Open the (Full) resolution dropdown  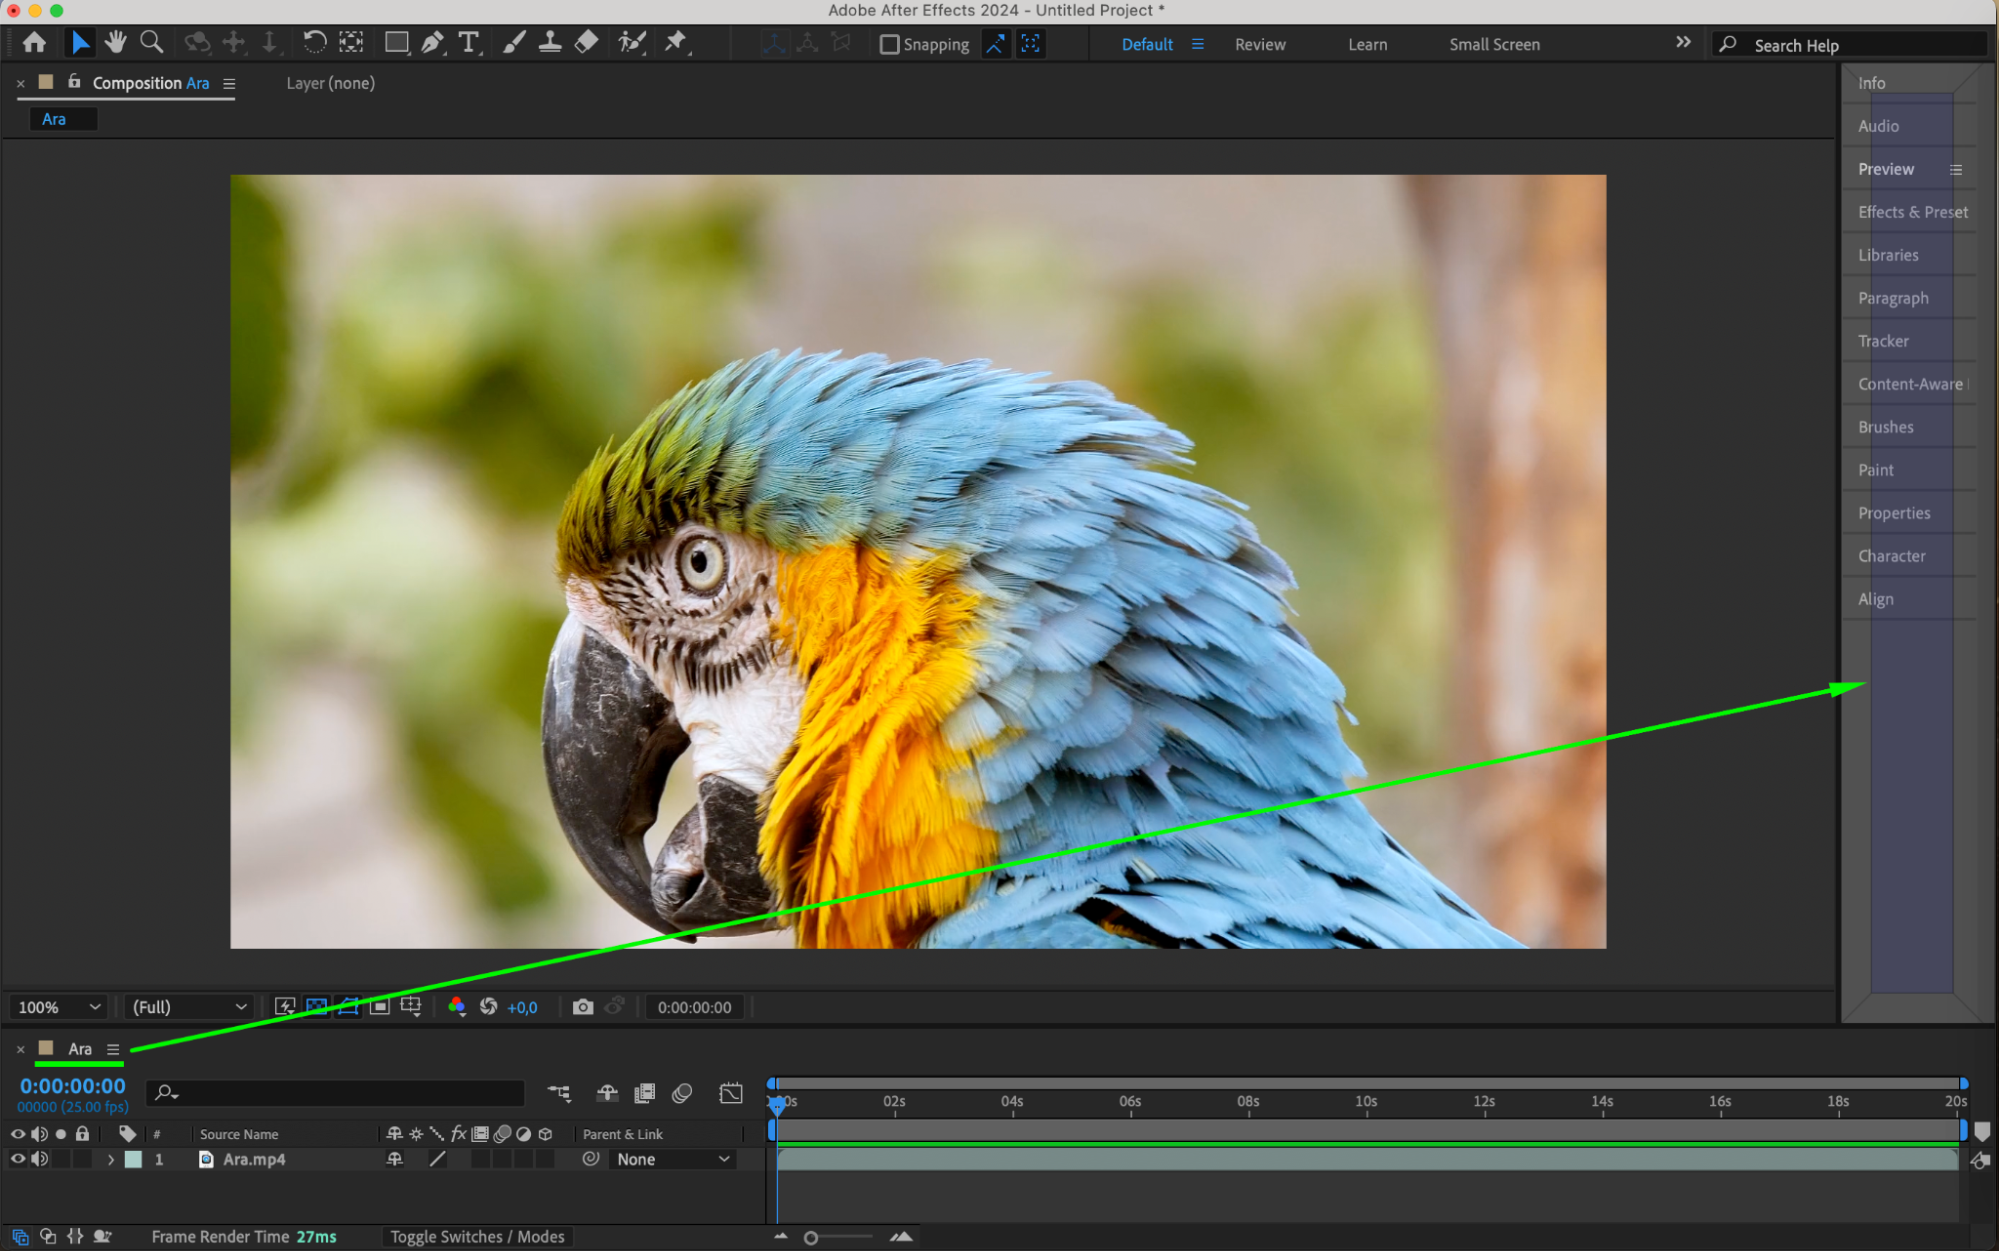coord(189,1007)
